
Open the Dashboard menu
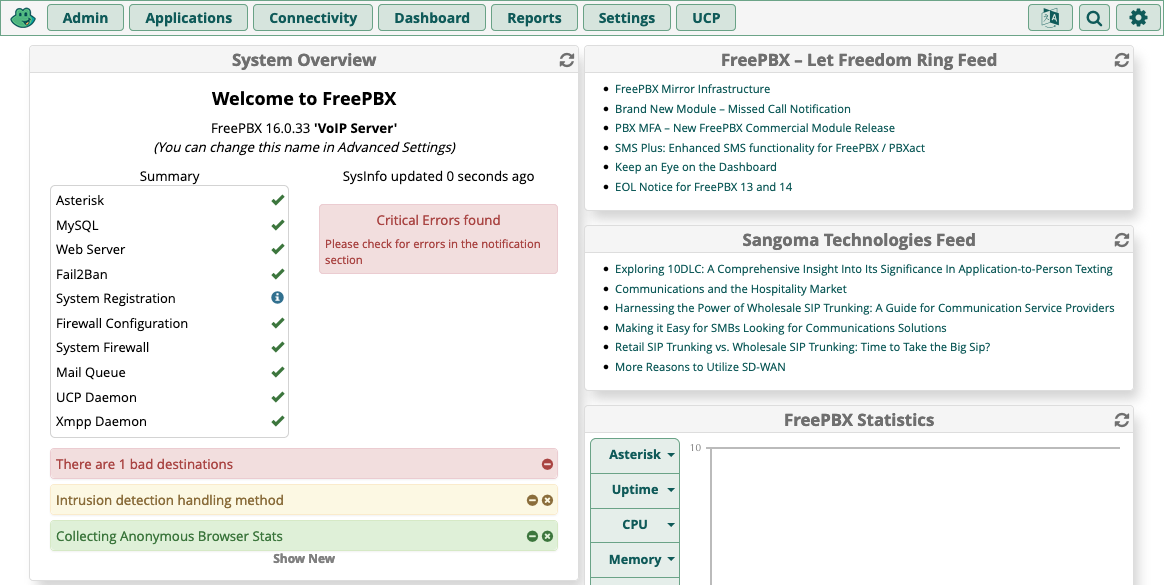(432, 18)
